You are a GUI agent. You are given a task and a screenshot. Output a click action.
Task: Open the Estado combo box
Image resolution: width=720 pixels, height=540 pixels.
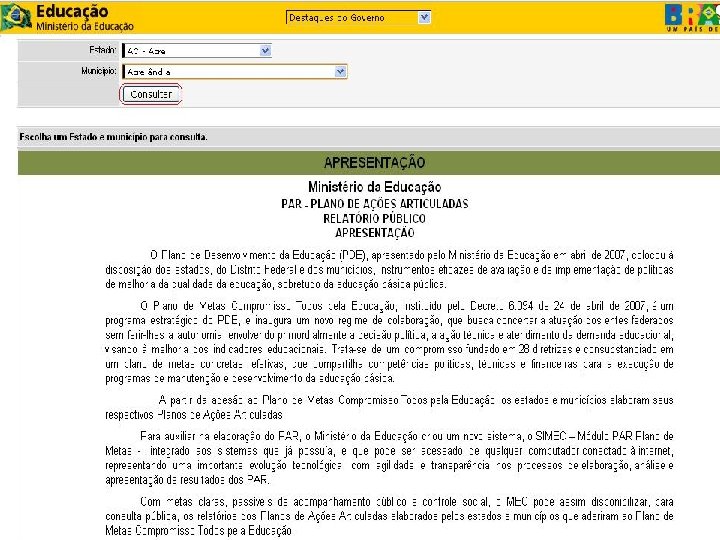click(x=197, y=51)
